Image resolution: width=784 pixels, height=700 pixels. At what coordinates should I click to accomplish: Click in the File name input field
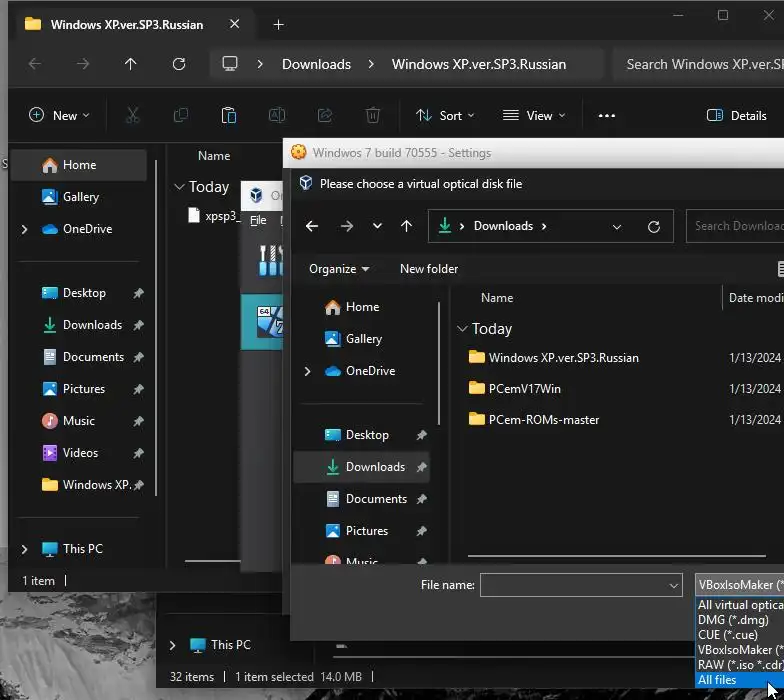click(573, 586)
